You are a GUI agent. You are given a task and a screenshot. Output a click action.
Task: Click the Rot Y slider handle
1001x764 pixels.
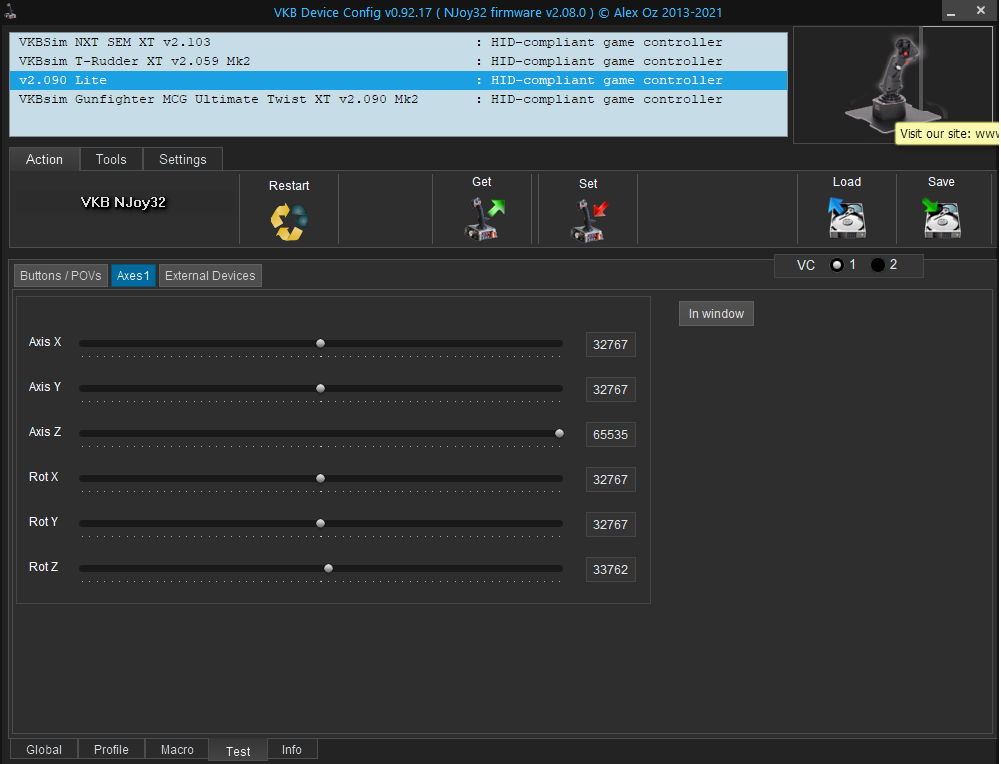(320, 523)
